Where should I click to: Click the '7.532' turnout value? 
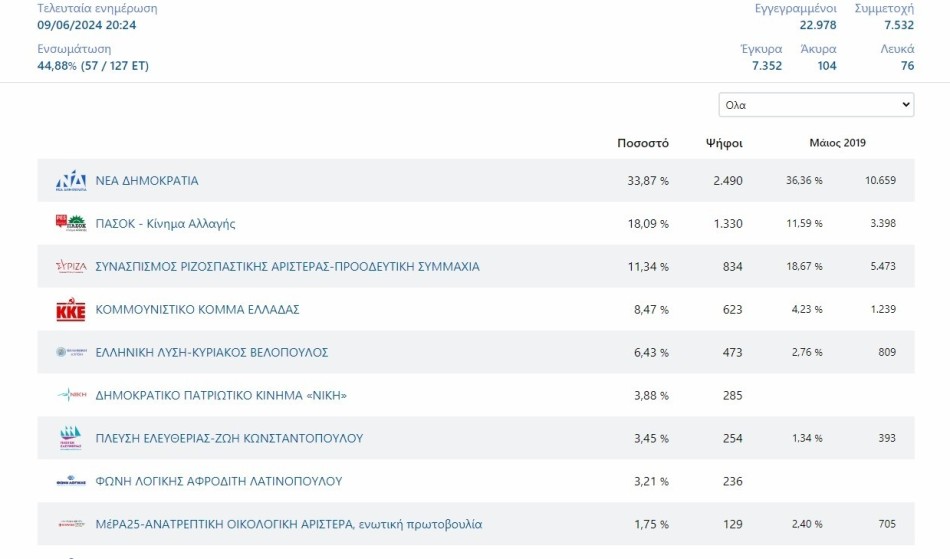point(899,25)
